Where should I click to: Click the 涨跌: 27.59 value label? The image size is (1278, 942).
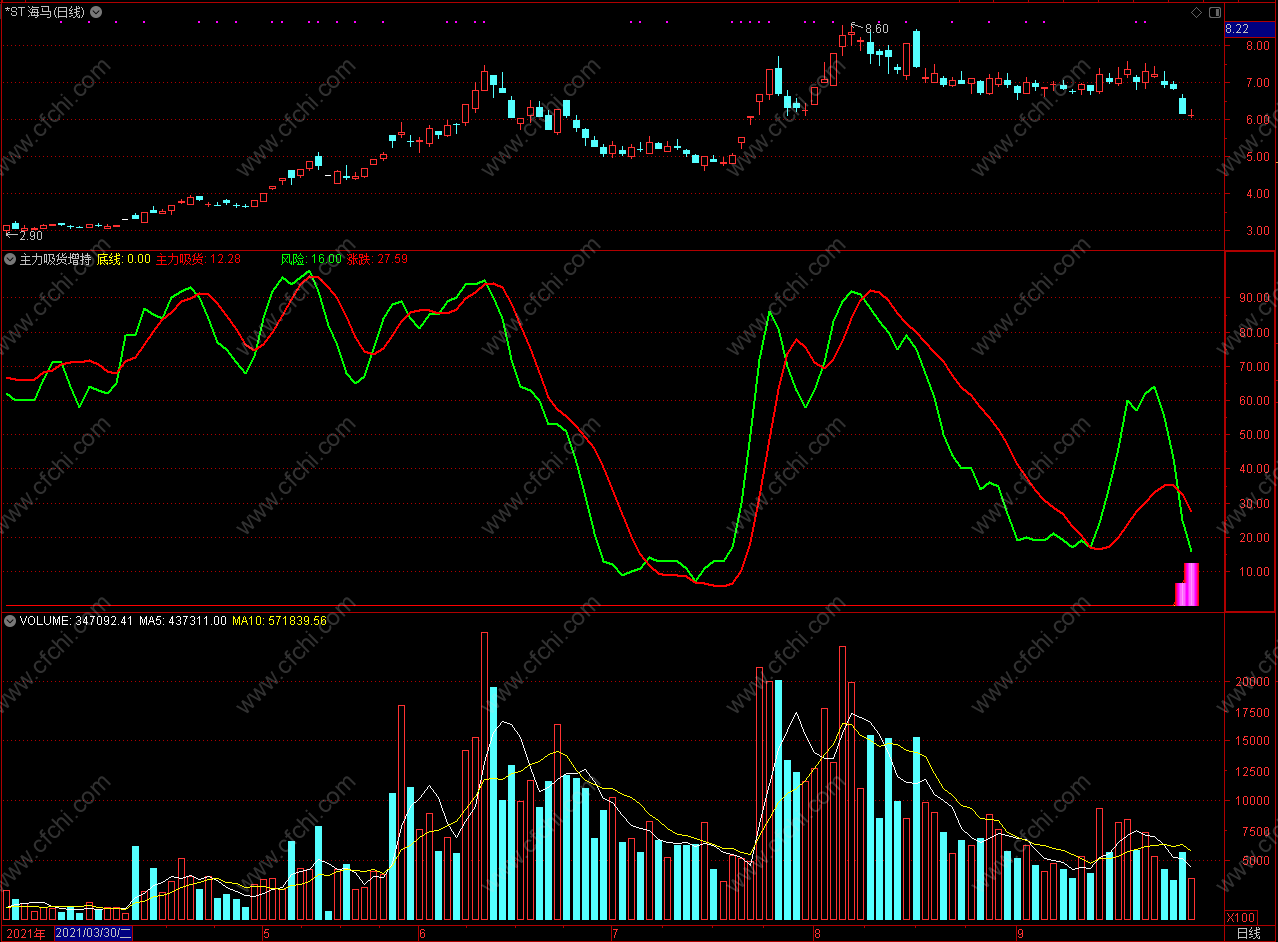[377, 259]
